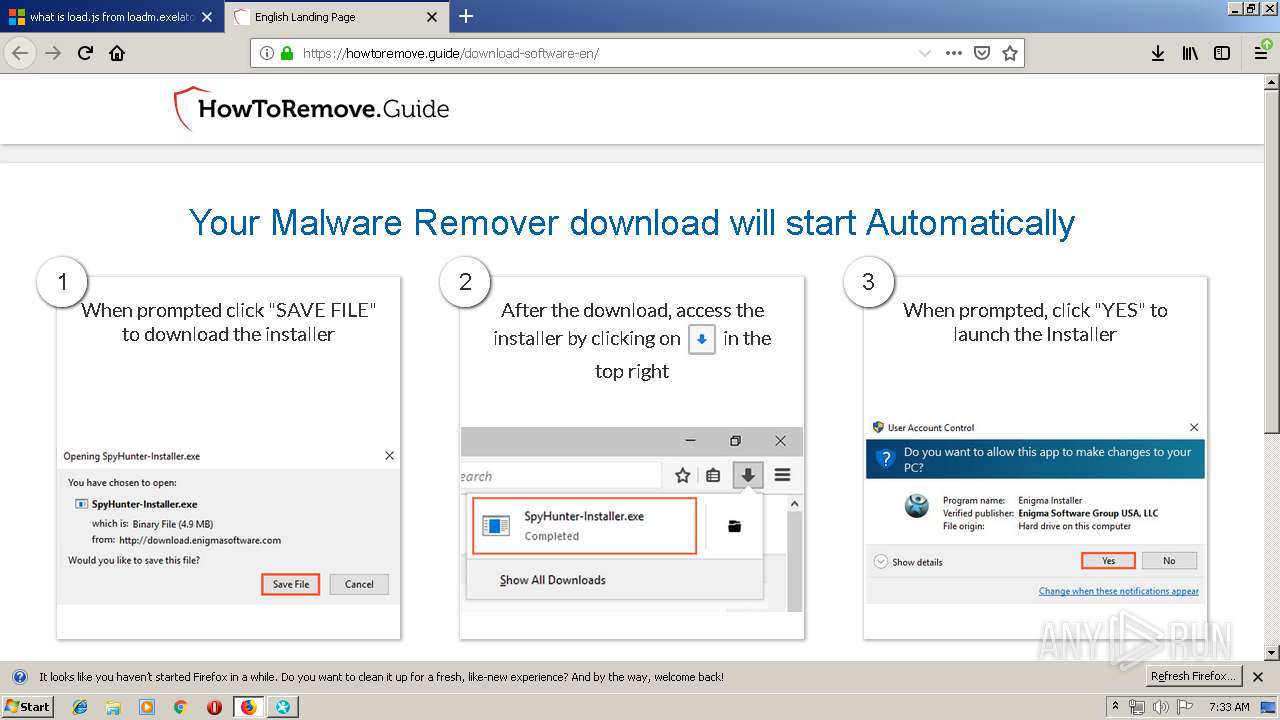Close the 'what is load.js' tab
The height and width of the screenshot is (720, 1280).
[x=207, y=17]
